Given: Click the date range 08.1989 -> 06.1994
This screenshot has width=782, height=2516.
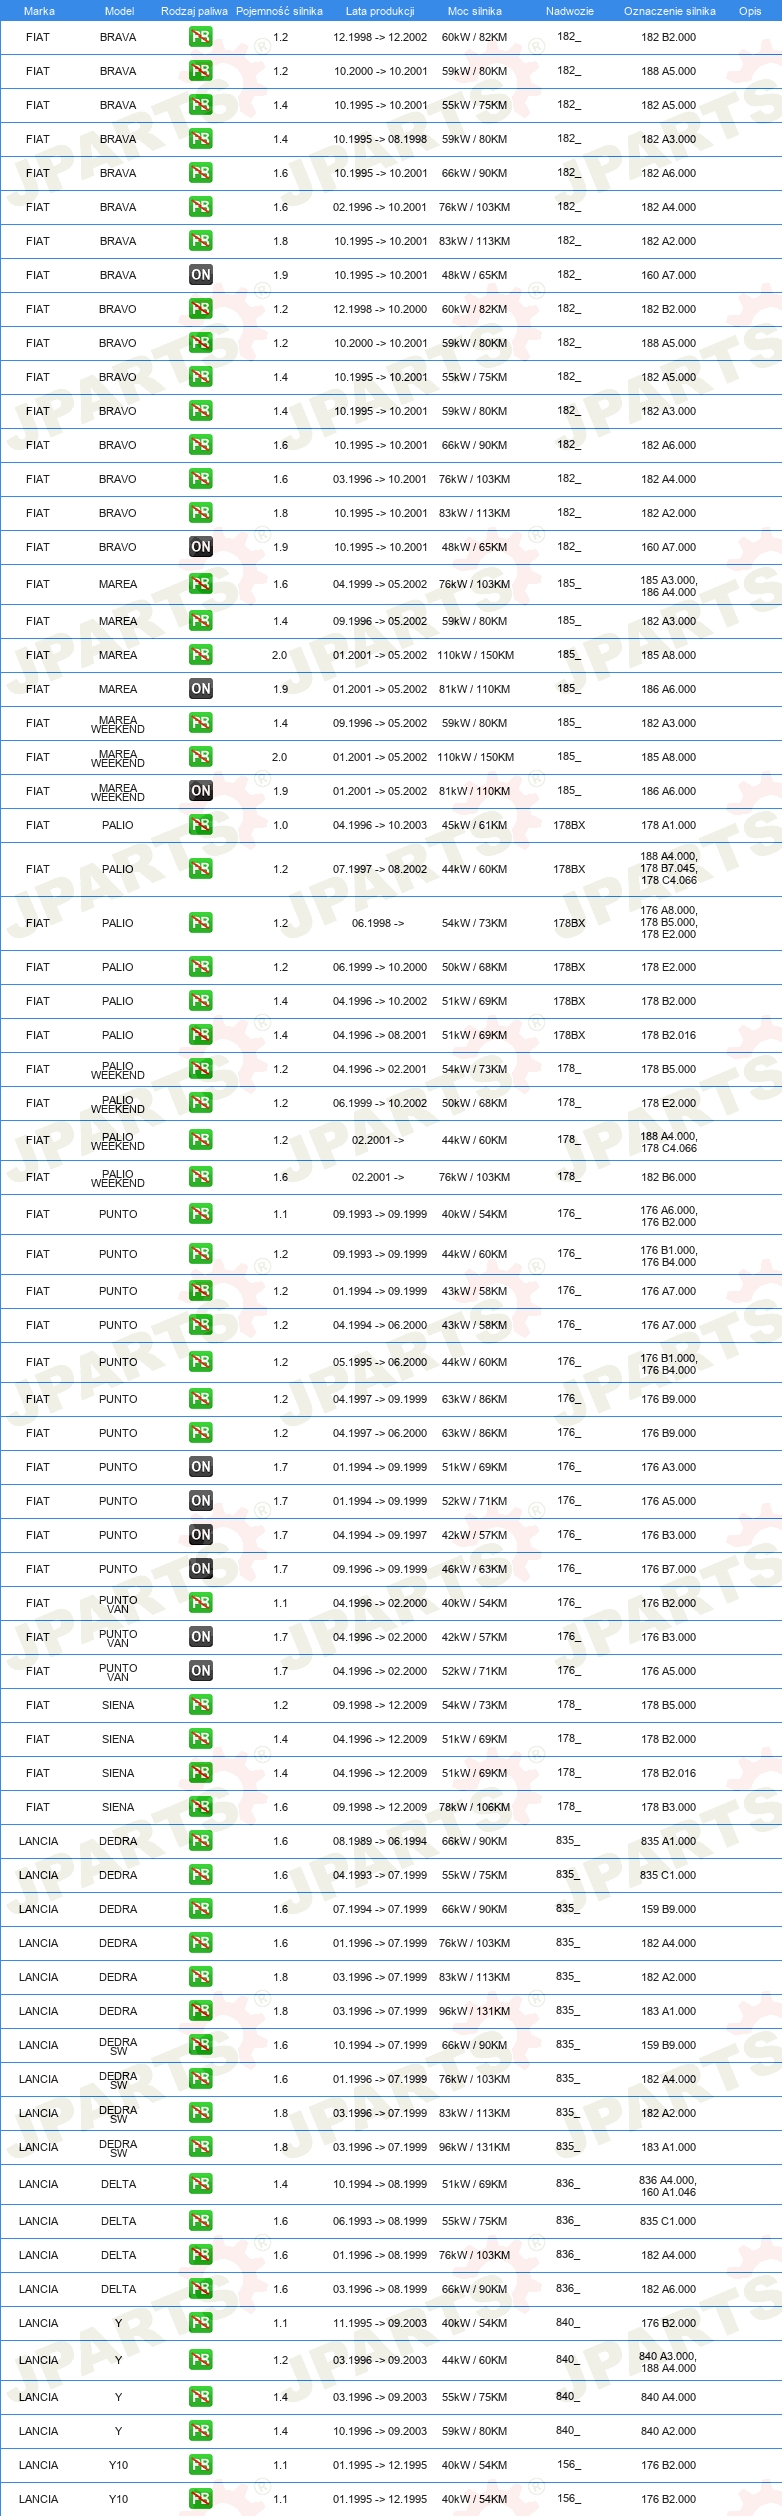Looking at the screenshot, I should point(380,1841).
